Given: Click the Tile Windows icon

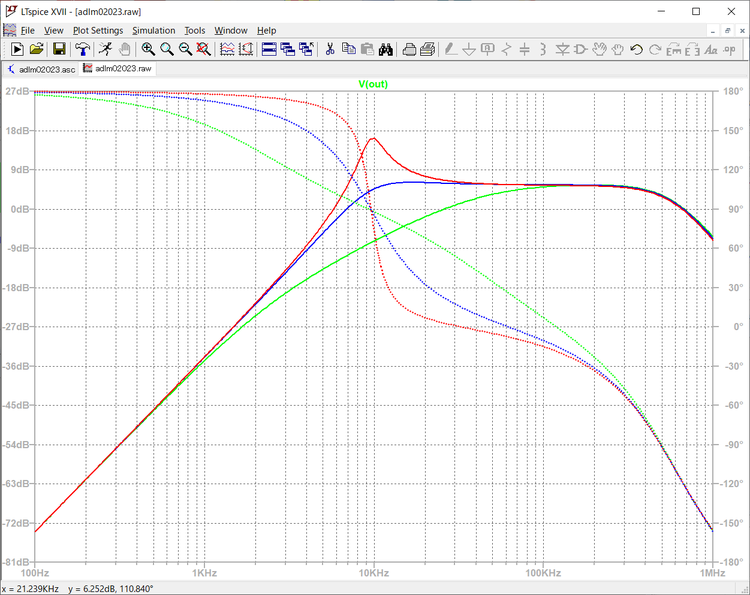Looking at the screenshot, I should tap(269, 49).
